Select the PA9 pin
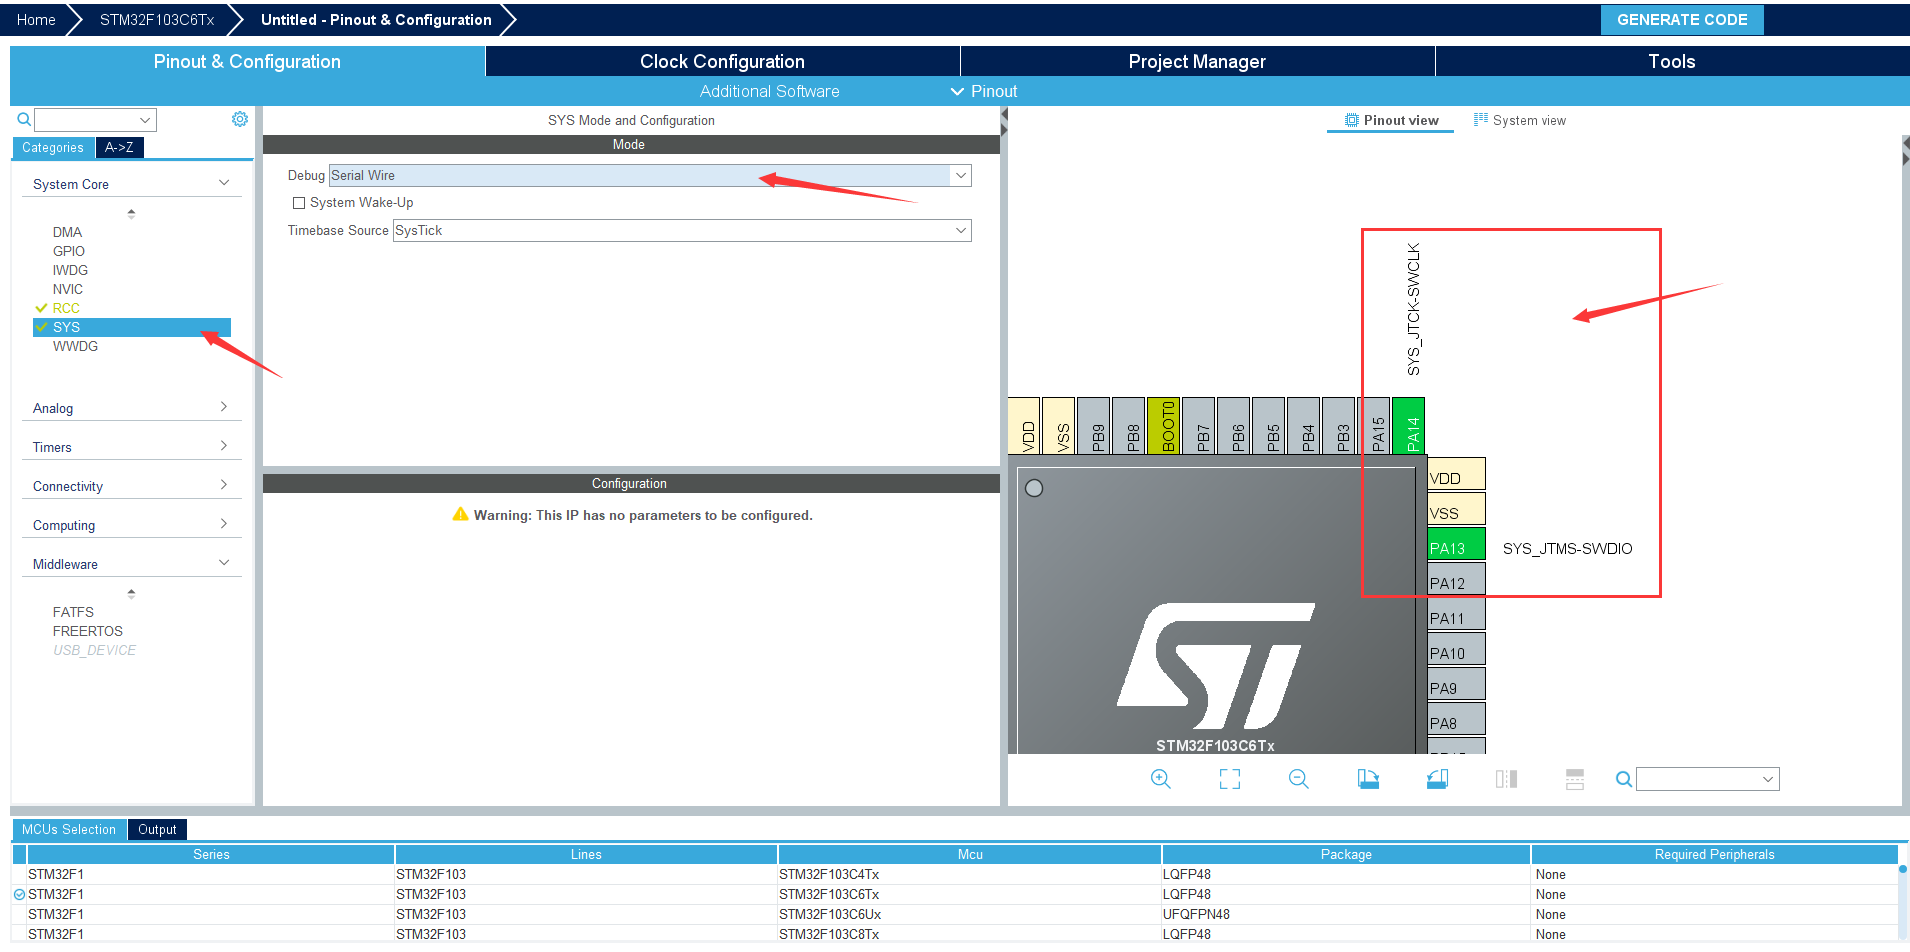 tap(1456, 685)
